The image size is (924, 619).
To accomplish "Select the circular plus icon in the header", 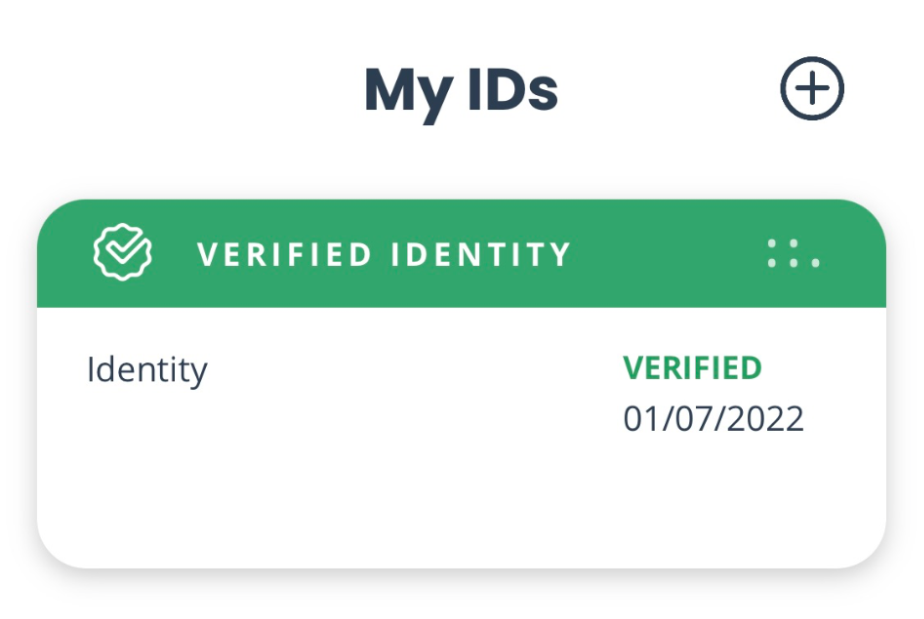I will [x=812, y=86].
